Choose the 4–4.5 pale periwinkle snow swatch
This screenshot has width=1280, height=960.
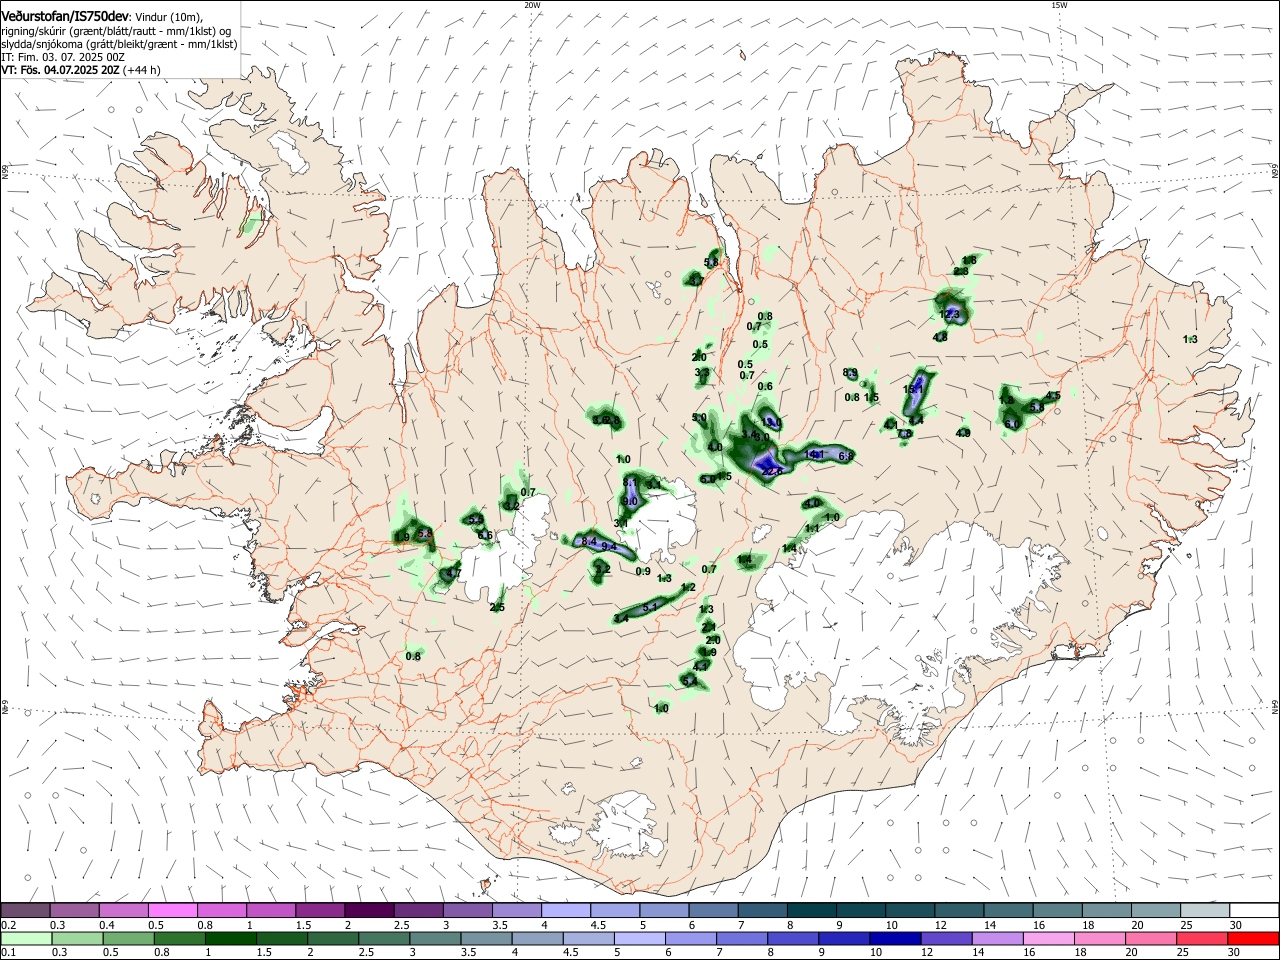(566, 910)
